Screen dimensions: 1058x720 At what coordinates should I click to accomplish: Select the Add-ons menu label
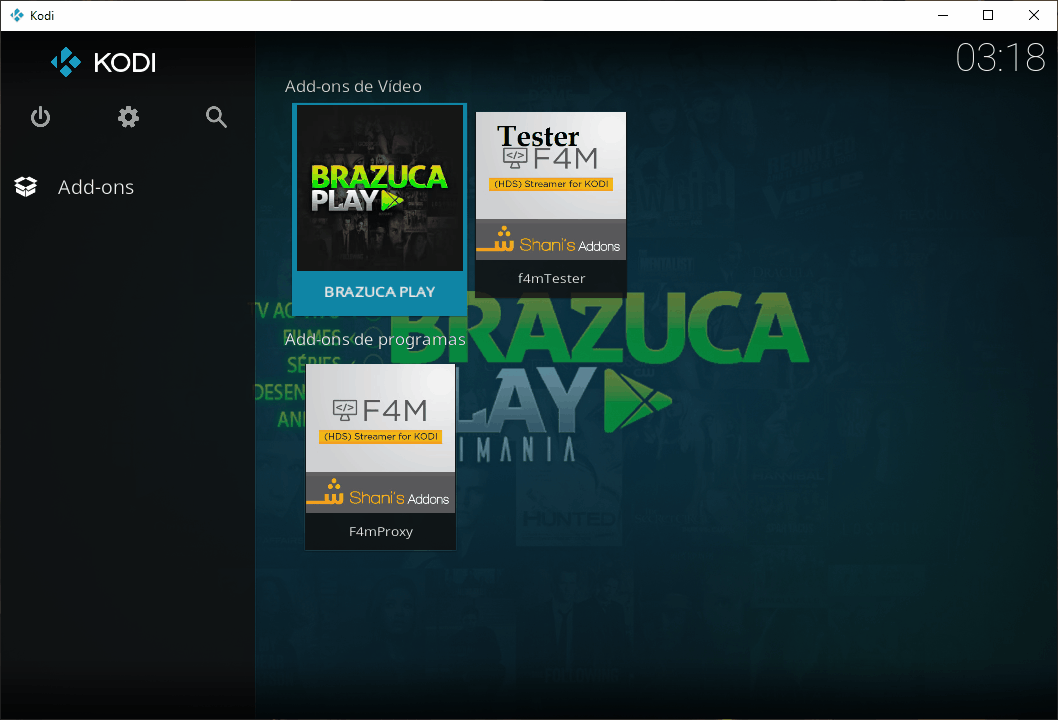[96, 187]
